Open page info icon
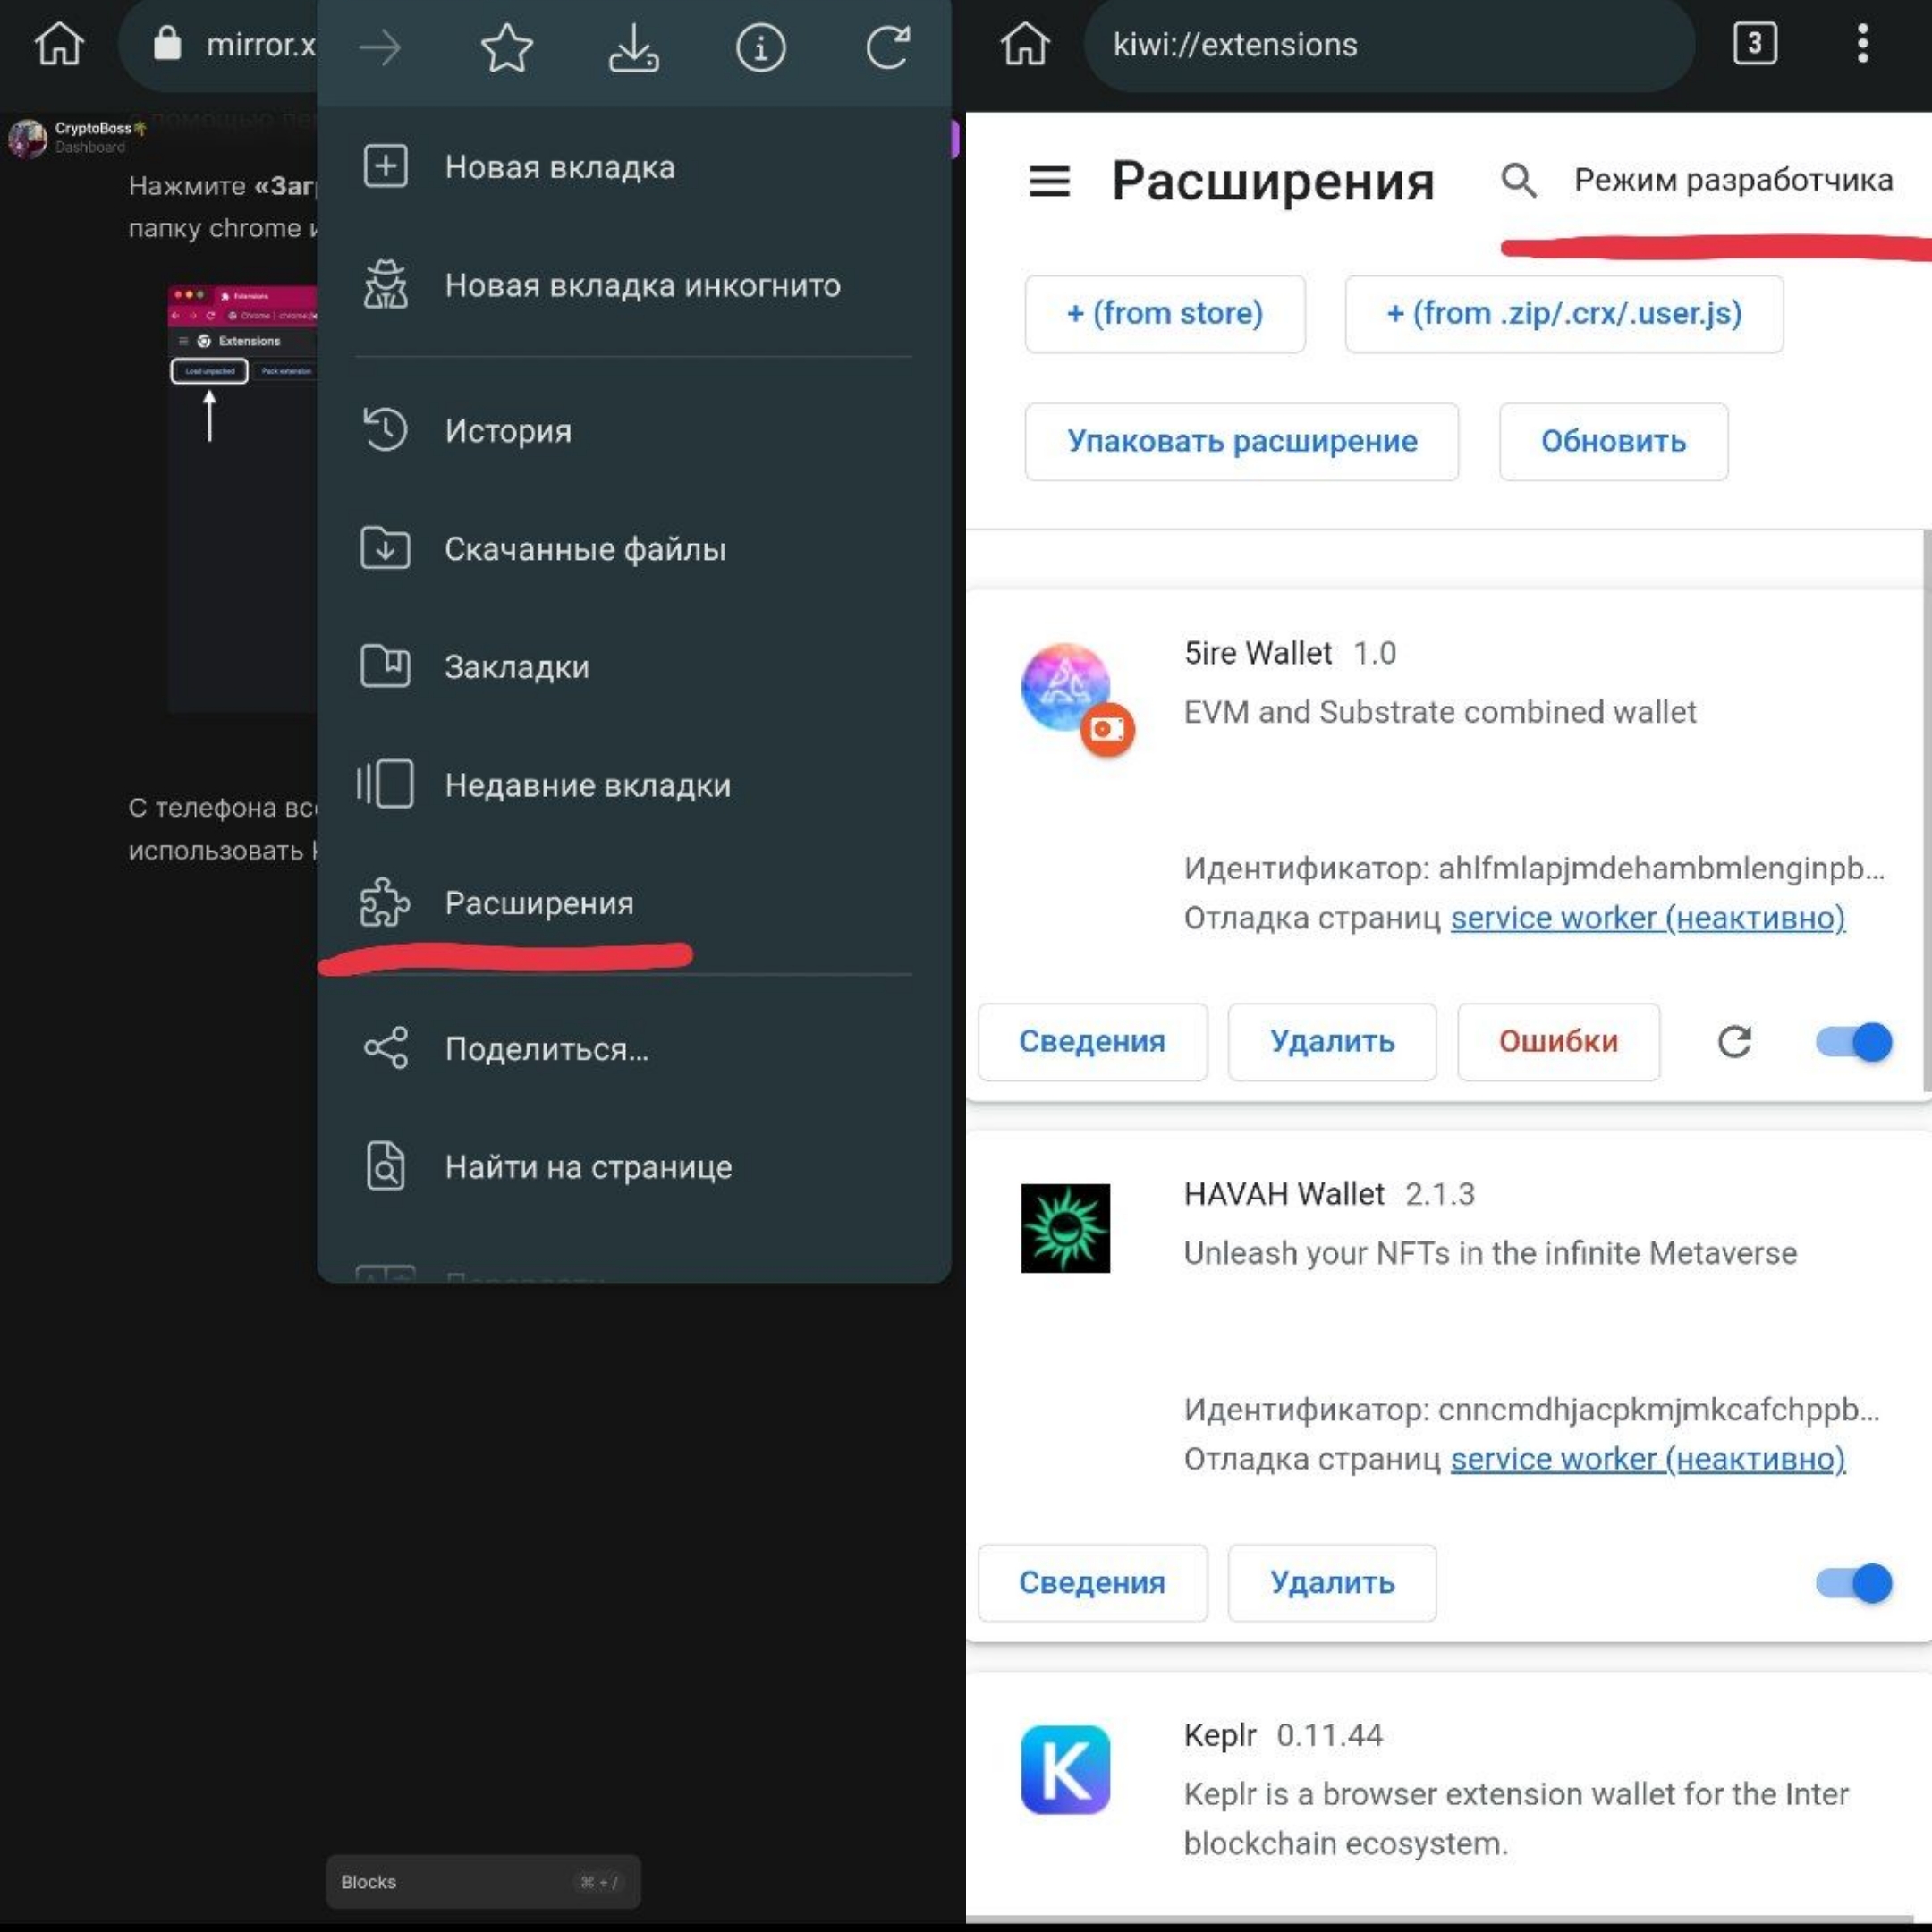The width and height of the screenshot is (1932, 1932). click(x=761, y=47)
